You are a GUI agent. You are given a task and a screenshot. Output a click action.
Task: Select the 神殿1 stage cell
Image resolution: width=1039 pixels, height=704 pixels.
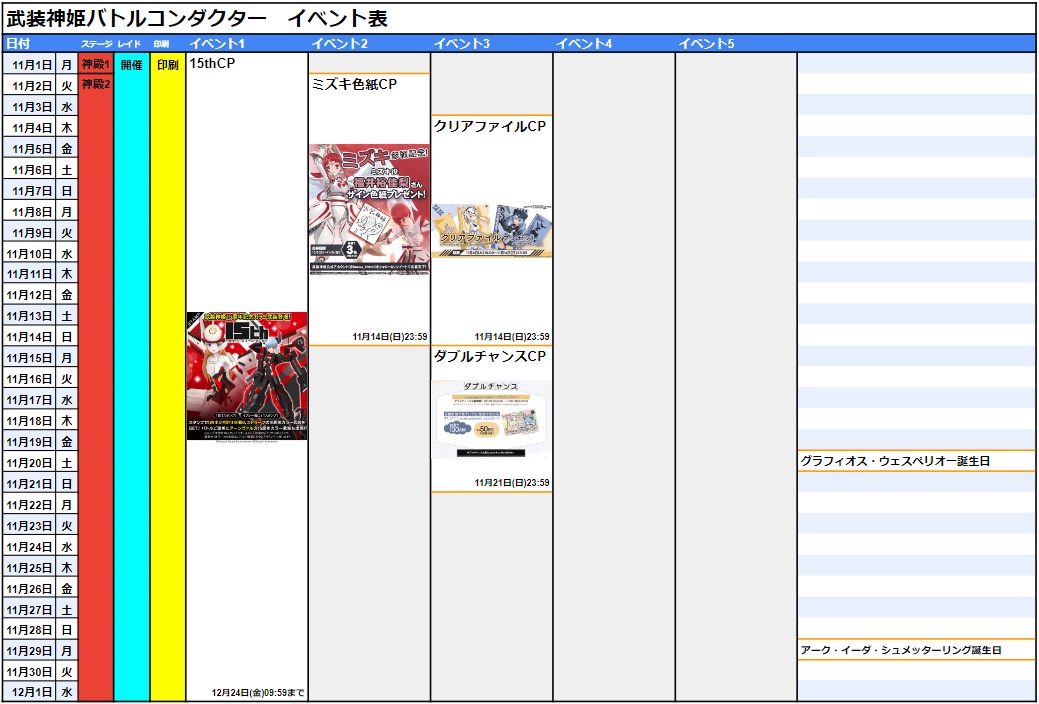[96, 64]
